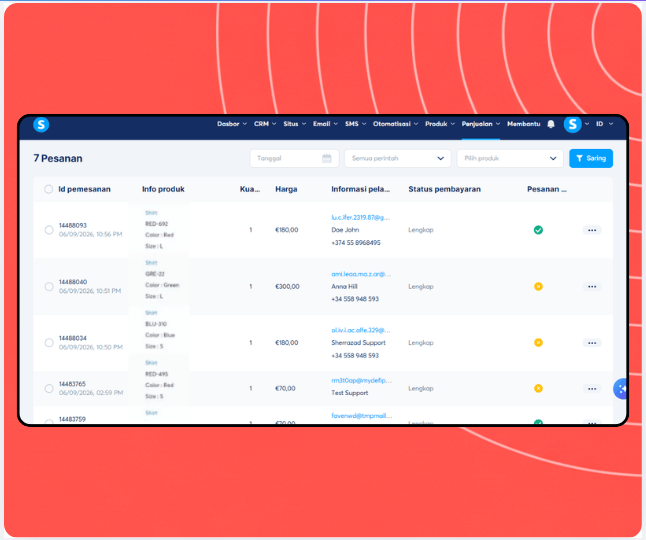Select order 14483765 checkbox
This screenshot has height=540, width=646.
click(x=49, y=388)
